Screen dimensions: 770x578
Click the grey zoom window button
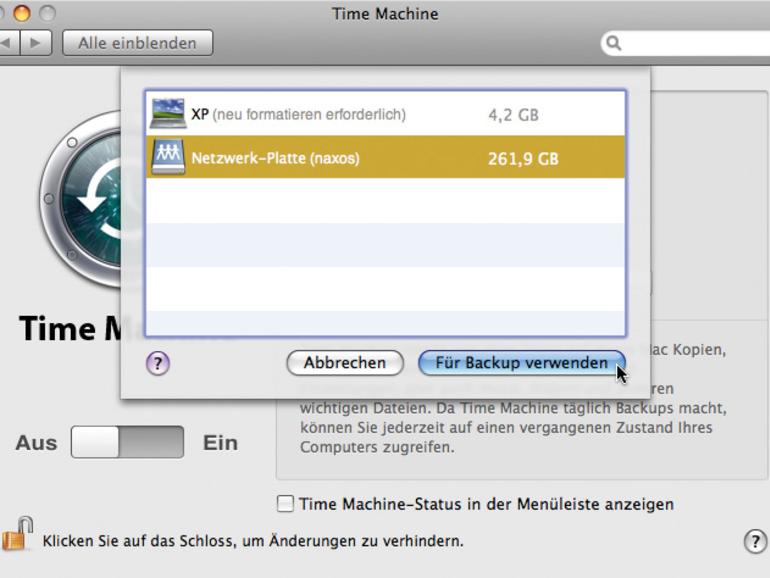[47, 13]
